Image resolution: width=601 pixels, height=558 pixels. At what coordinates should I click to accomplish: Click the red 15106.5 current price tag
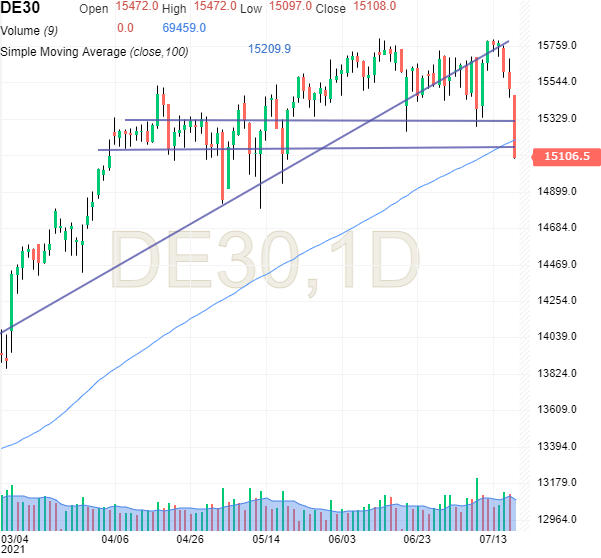[x=564, y=156]
